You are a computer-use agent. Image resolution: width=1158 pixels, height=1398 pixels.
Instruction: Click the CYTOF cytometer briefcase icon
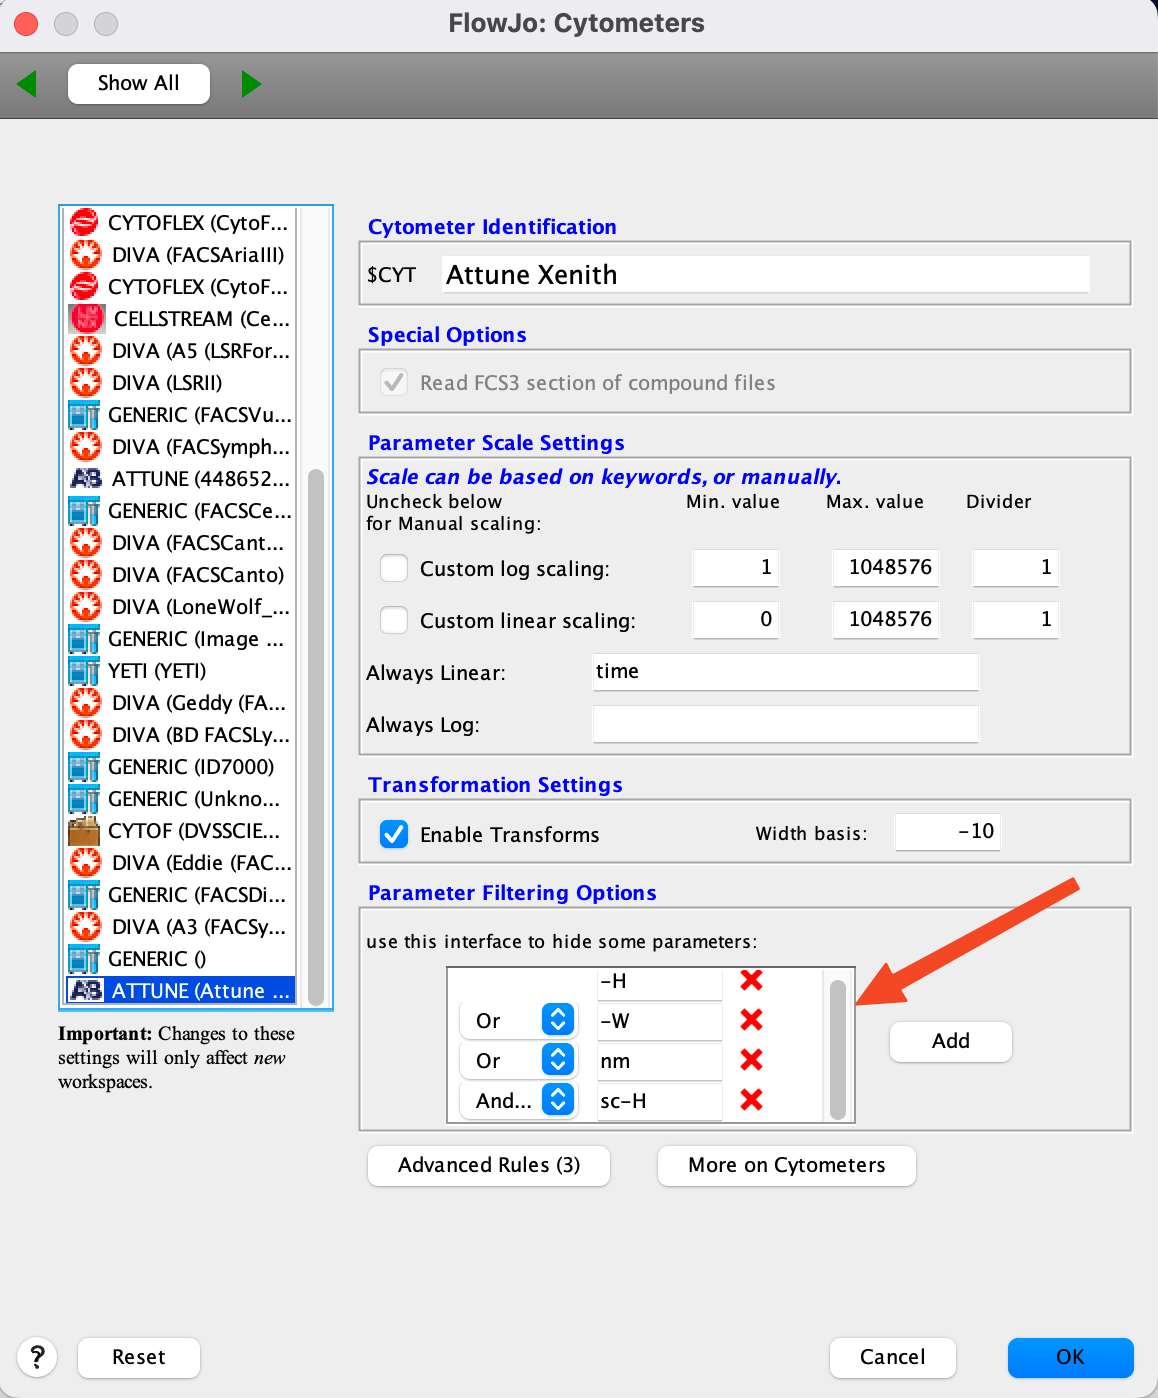point(84,831)
